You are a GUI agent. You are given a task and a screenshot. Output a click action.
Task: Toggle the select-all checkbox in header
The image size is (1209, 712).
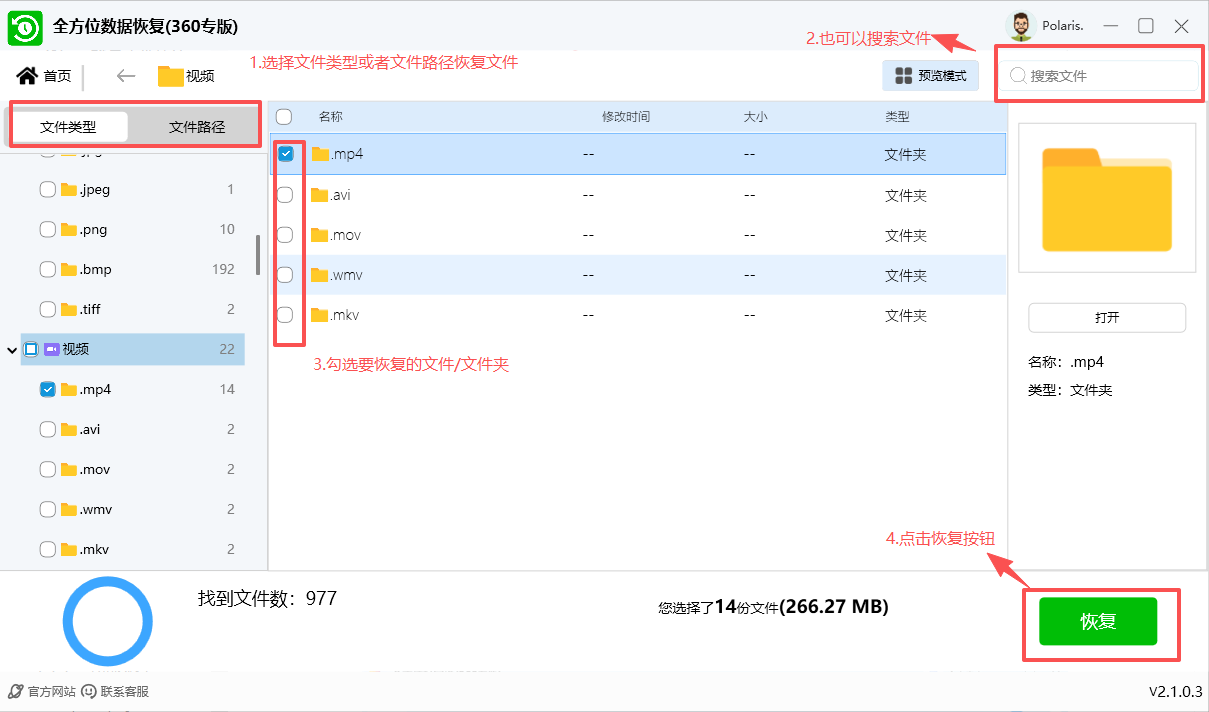[284, 117]
